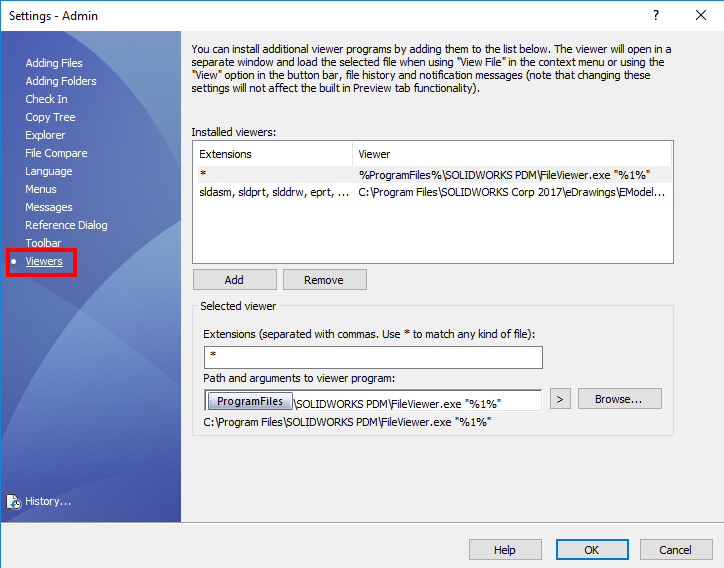
Task: Open File Compare settings
Action: [x=56, y=153]
